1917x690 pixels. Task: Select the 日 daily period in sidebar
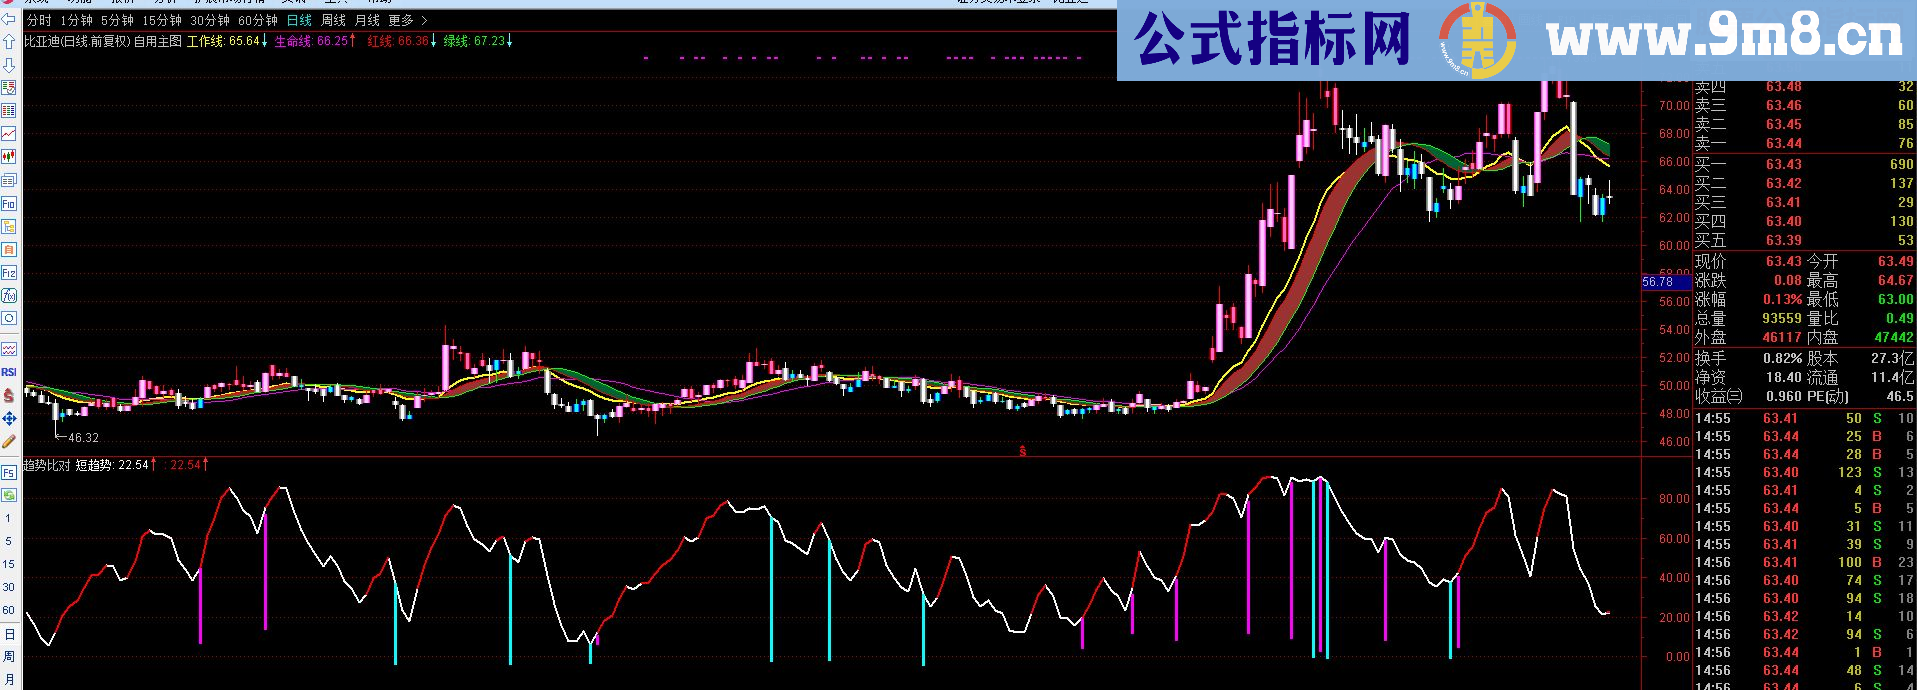(x=9, y=634)
